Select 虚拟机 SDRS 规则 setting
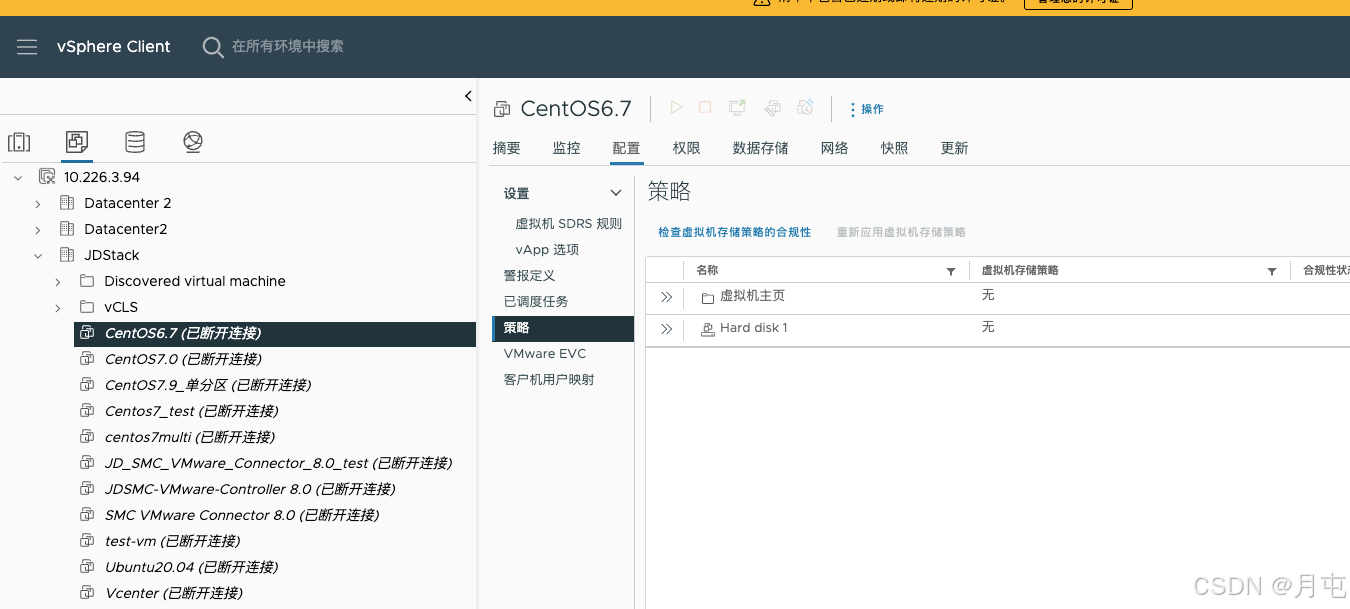The image size is (1350, 609). tap(569, 223)
